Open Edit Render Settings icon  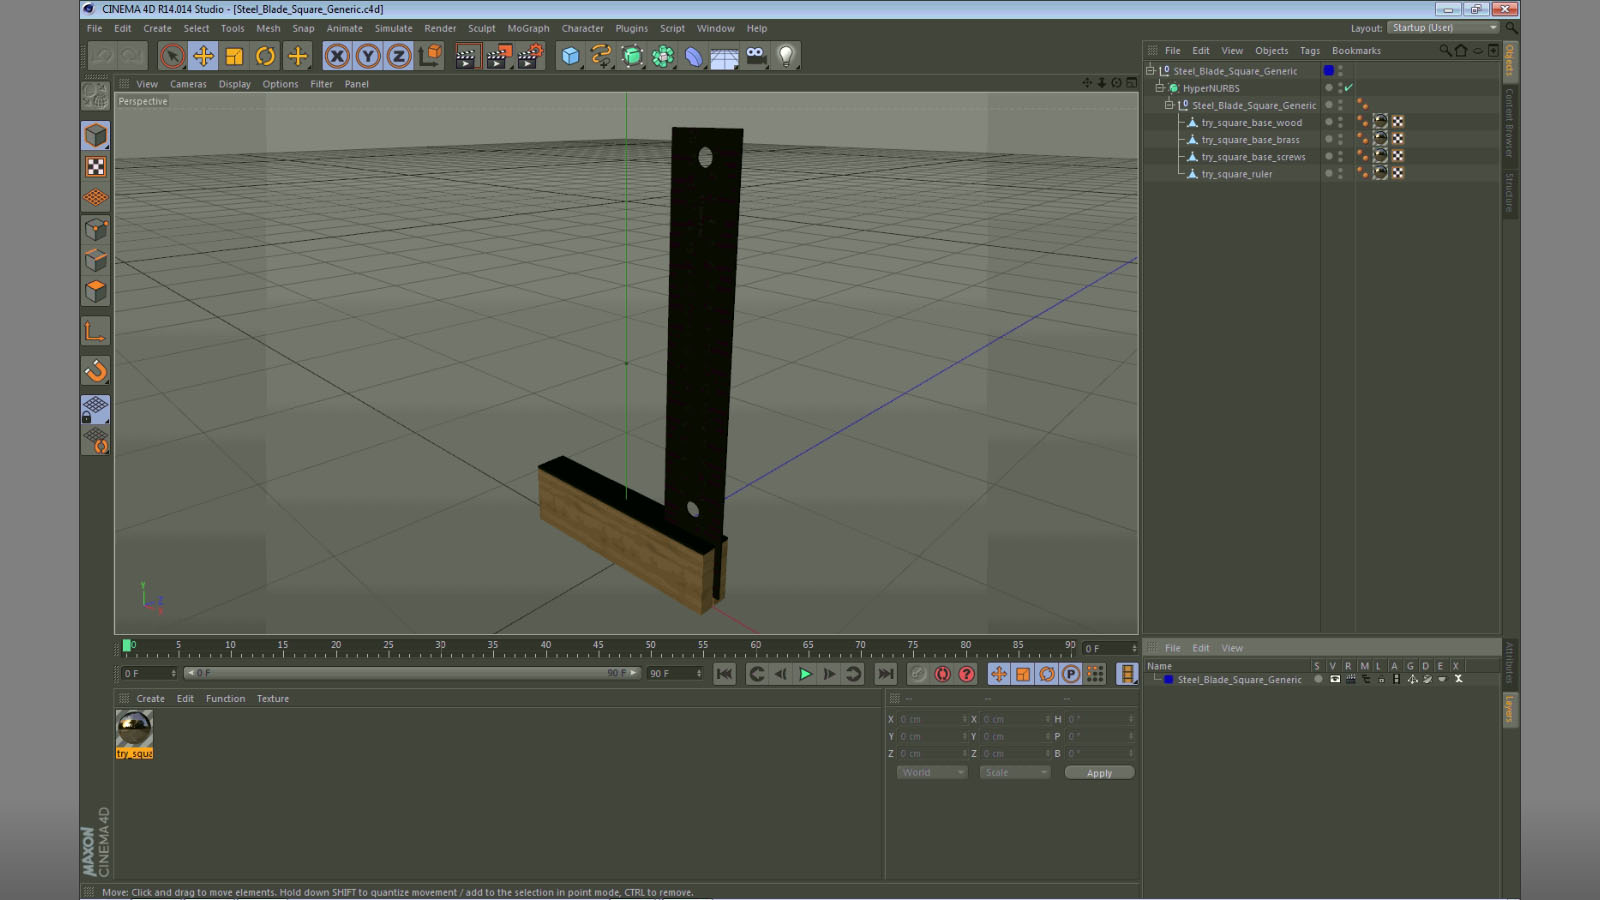530,56
